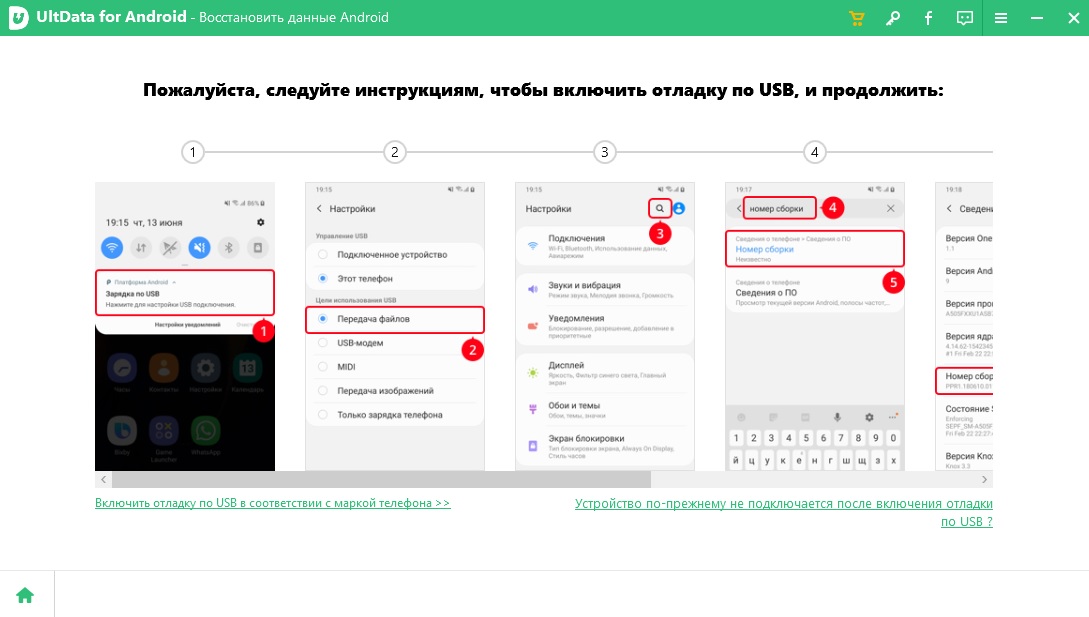Click the right arrow of horizontal scrollbar

click(984, 479)
